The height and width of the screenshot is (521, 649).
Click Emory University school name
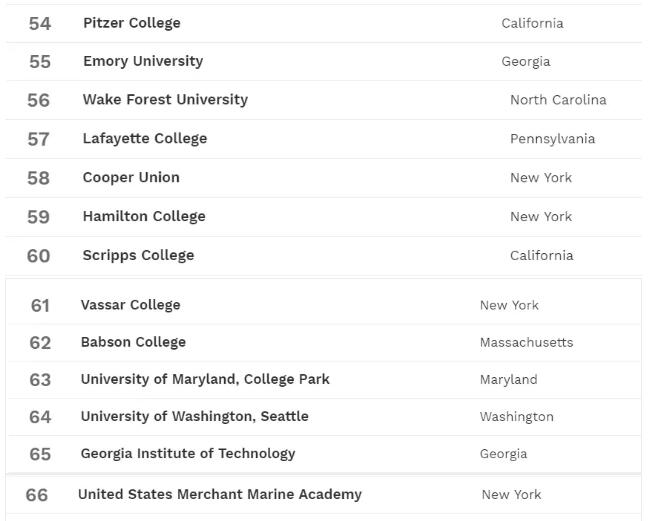pos(143,61)
